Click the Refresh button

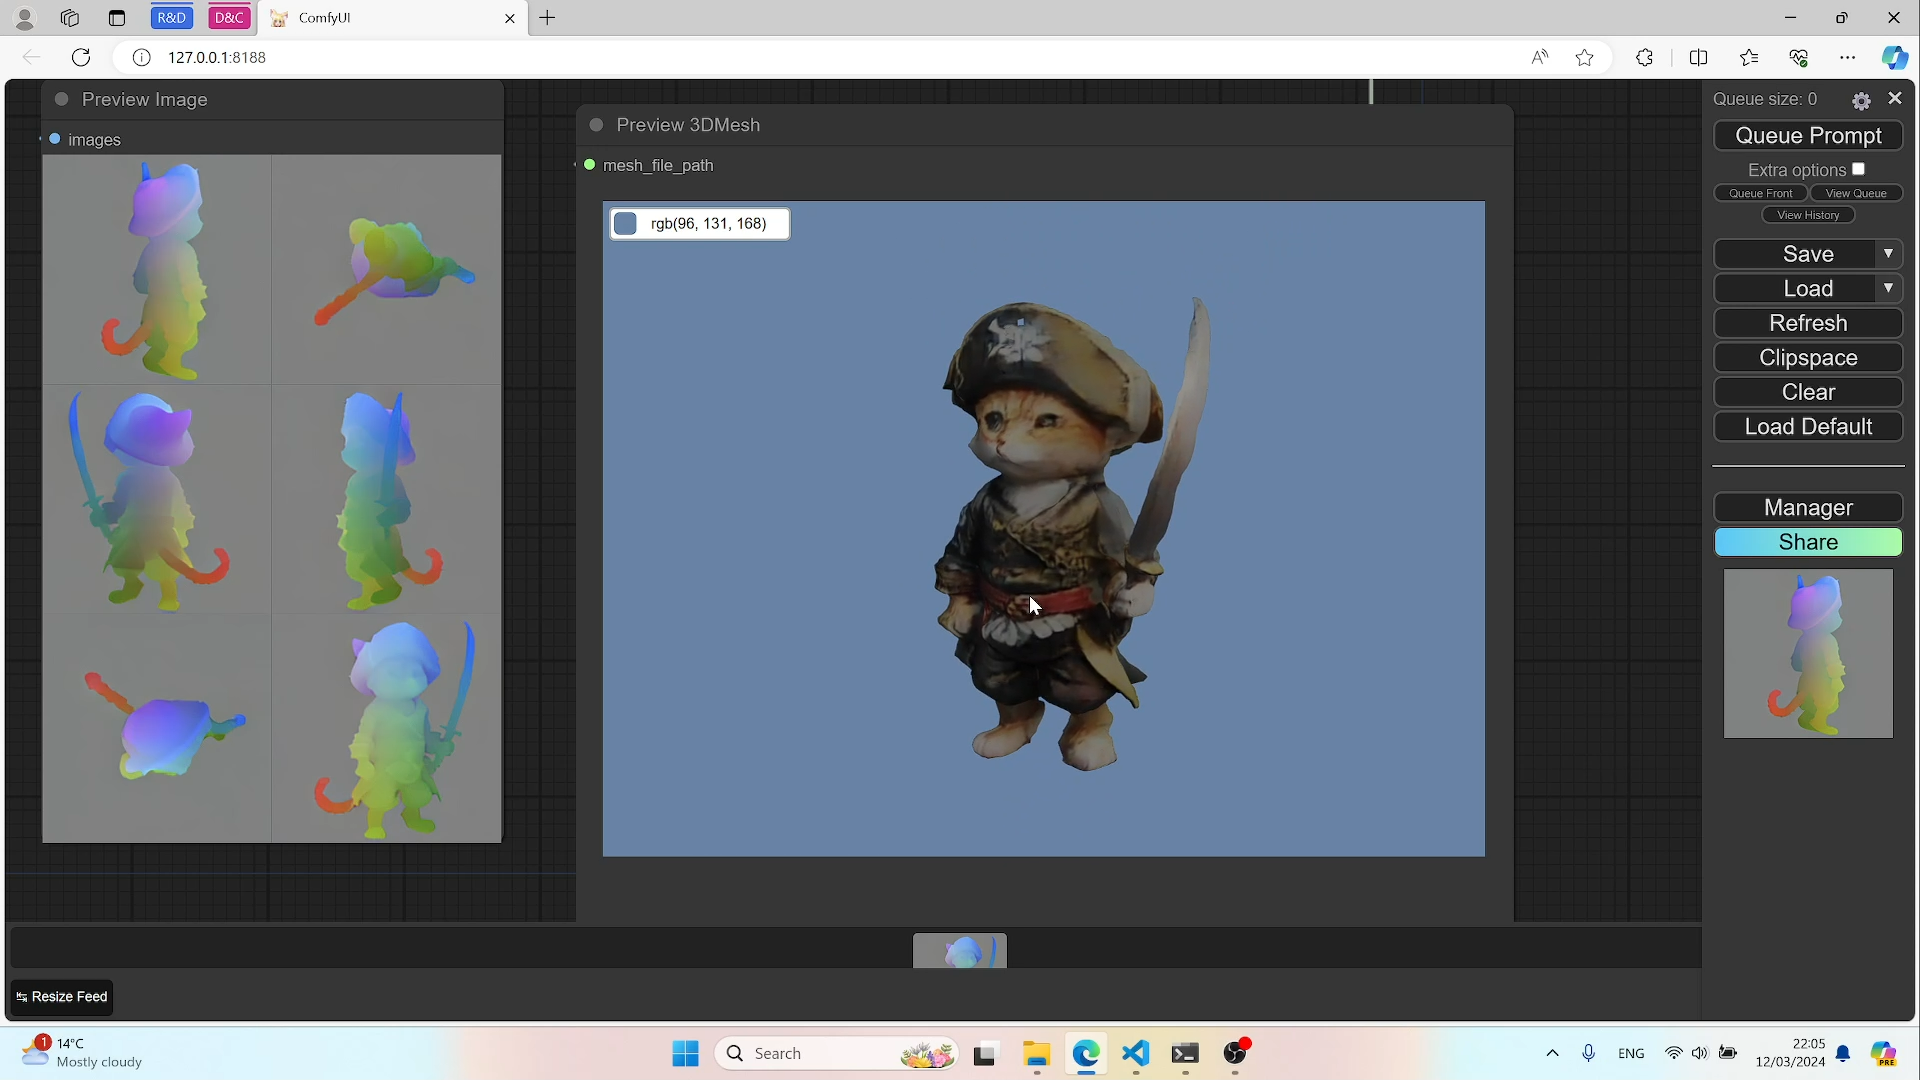click(1808, 323)
